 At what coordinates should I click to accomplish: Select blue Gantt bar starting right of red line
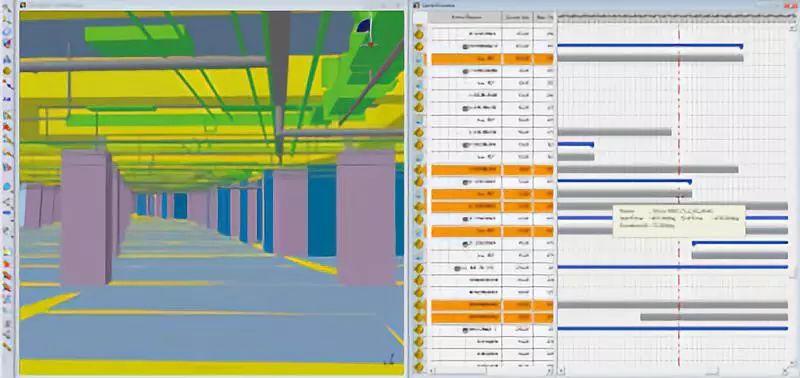click(x=740, y=243)
